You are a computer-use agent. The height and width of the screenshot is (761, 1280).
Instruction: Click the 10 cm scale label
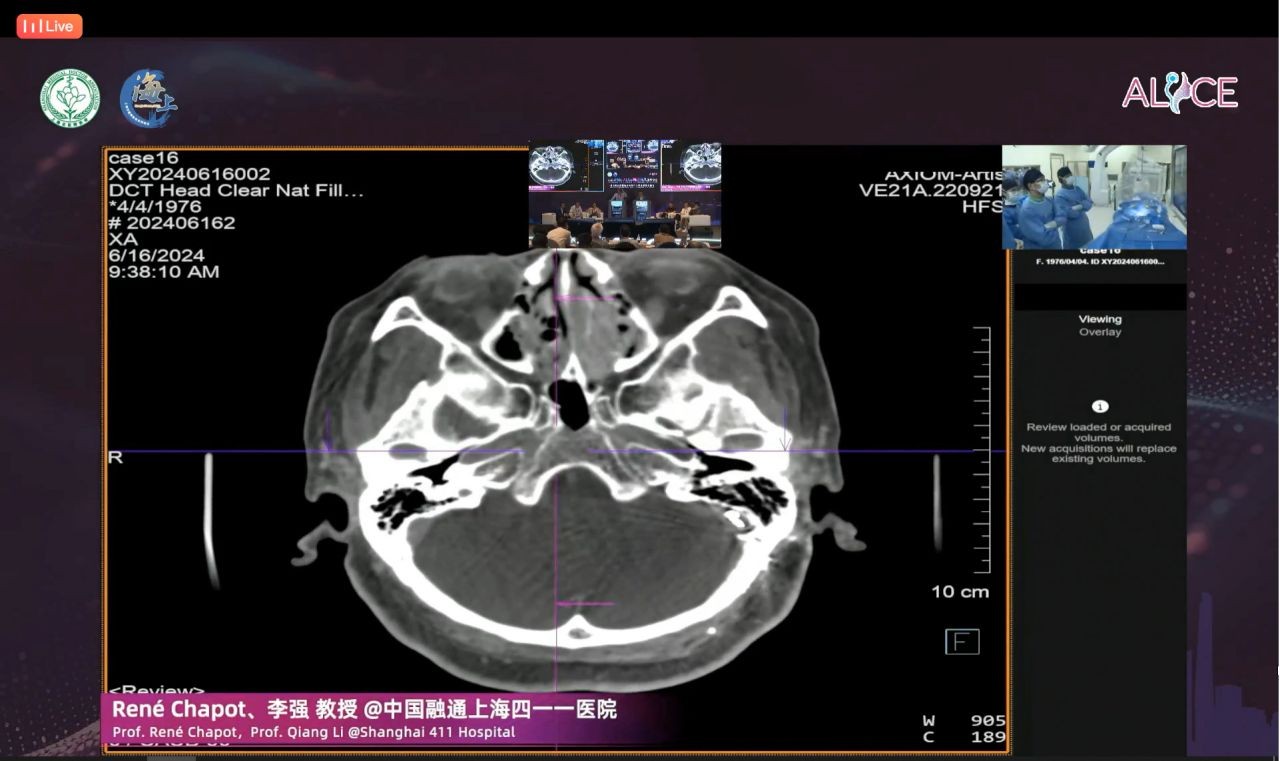(x=960, y=592)
